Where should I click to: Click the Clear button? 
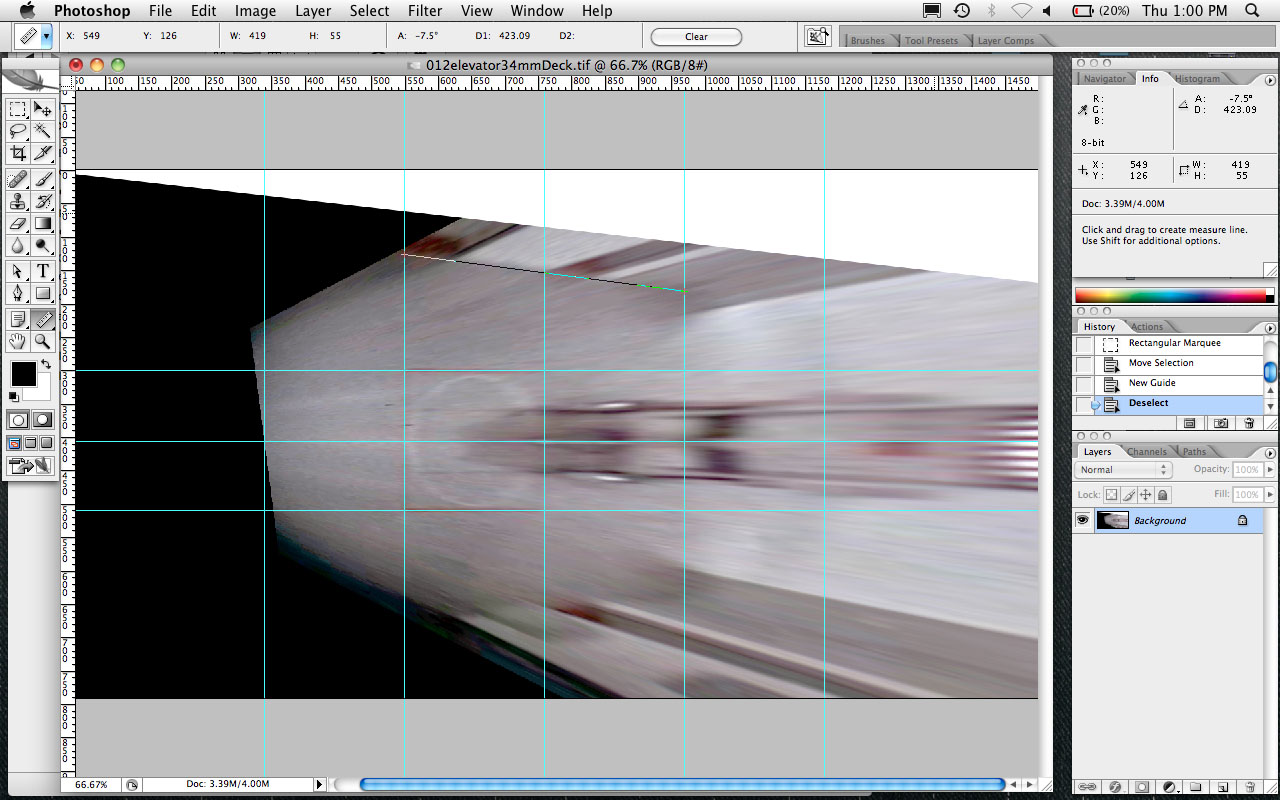(696, 37)
